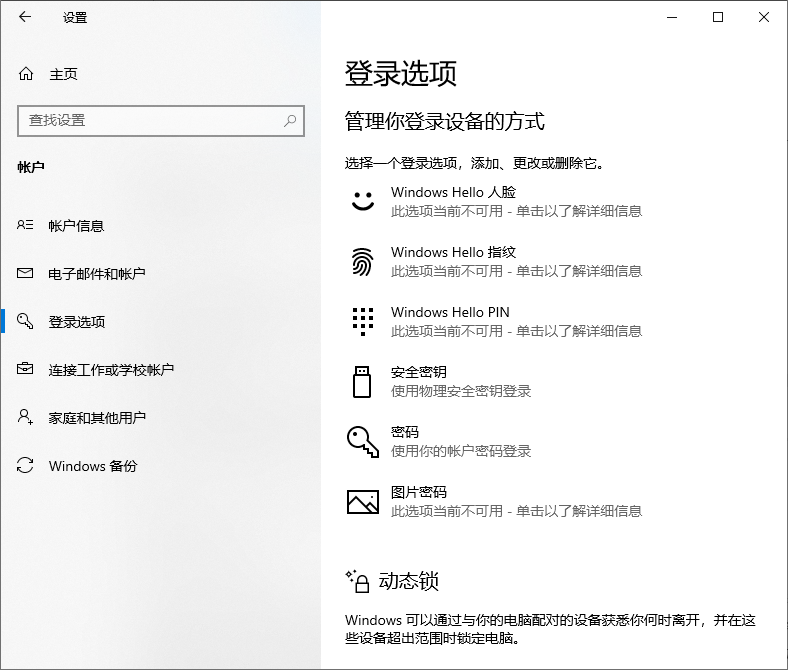Image resolution: width=788 pixels, height=670 pixels.
Task: Click the 管理你登录设备的方式 heading
Action: tap(445, 121)
